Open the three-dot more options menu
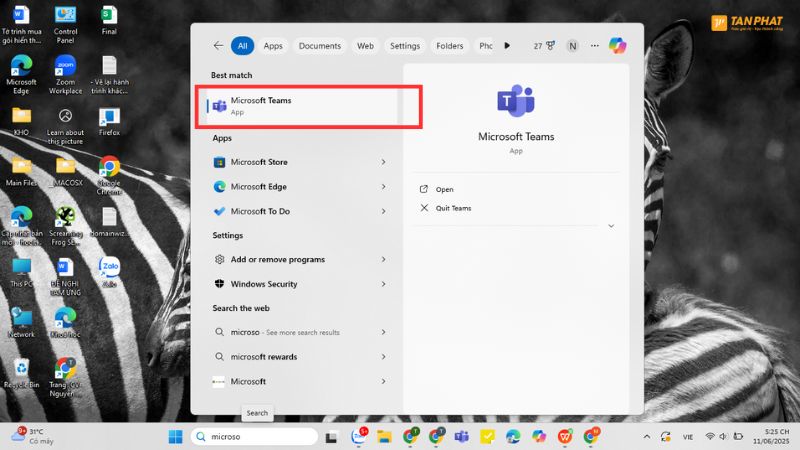This screenshot has height=450, width=800. [x=595, y=46]
